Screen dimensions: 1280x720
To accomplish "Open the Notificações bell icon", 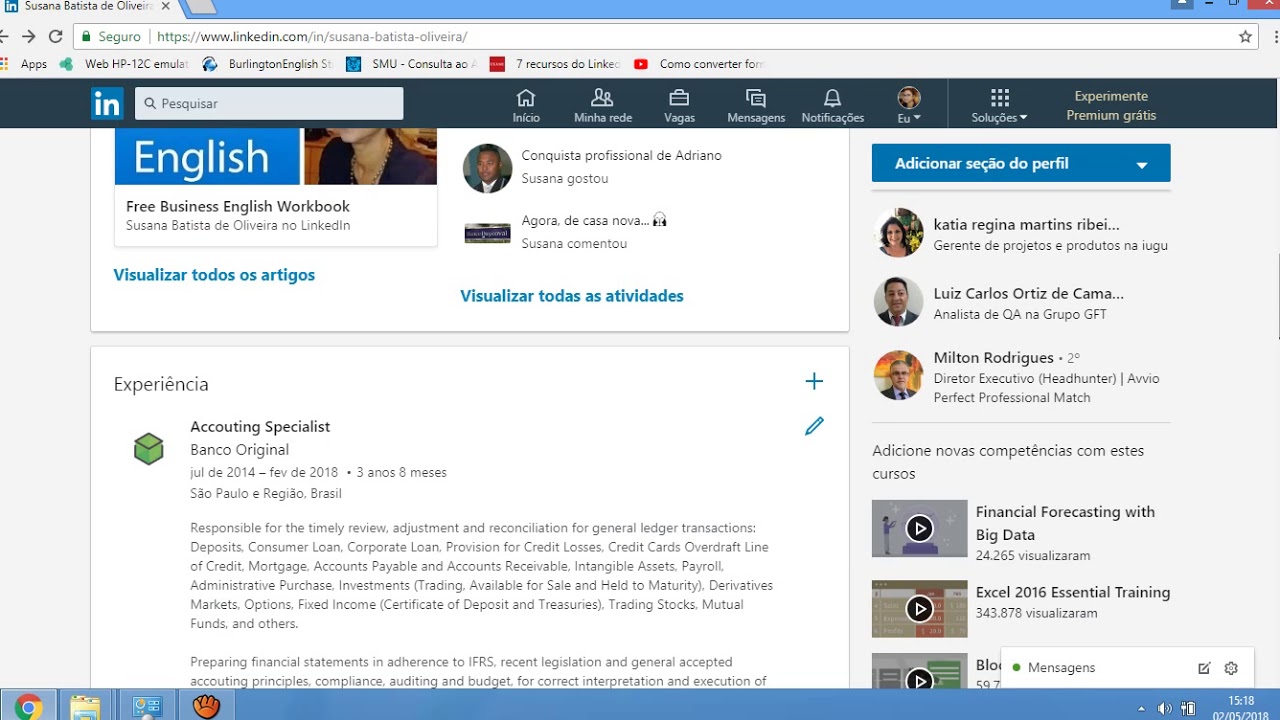I will click(x=832, y=105).
